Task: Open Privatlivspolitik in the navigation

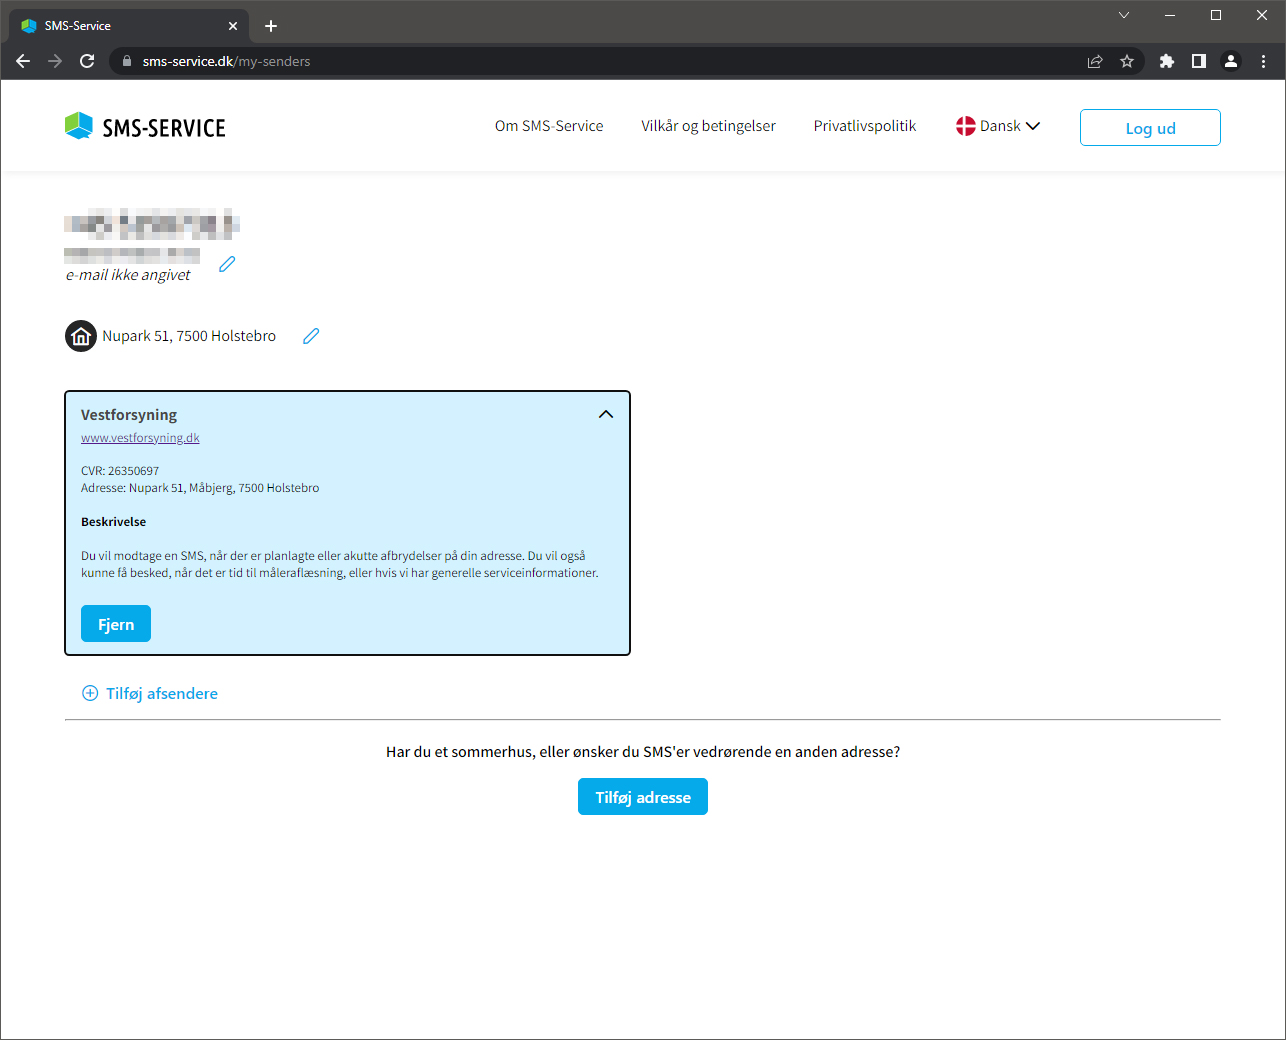Action: coord(864,126)
